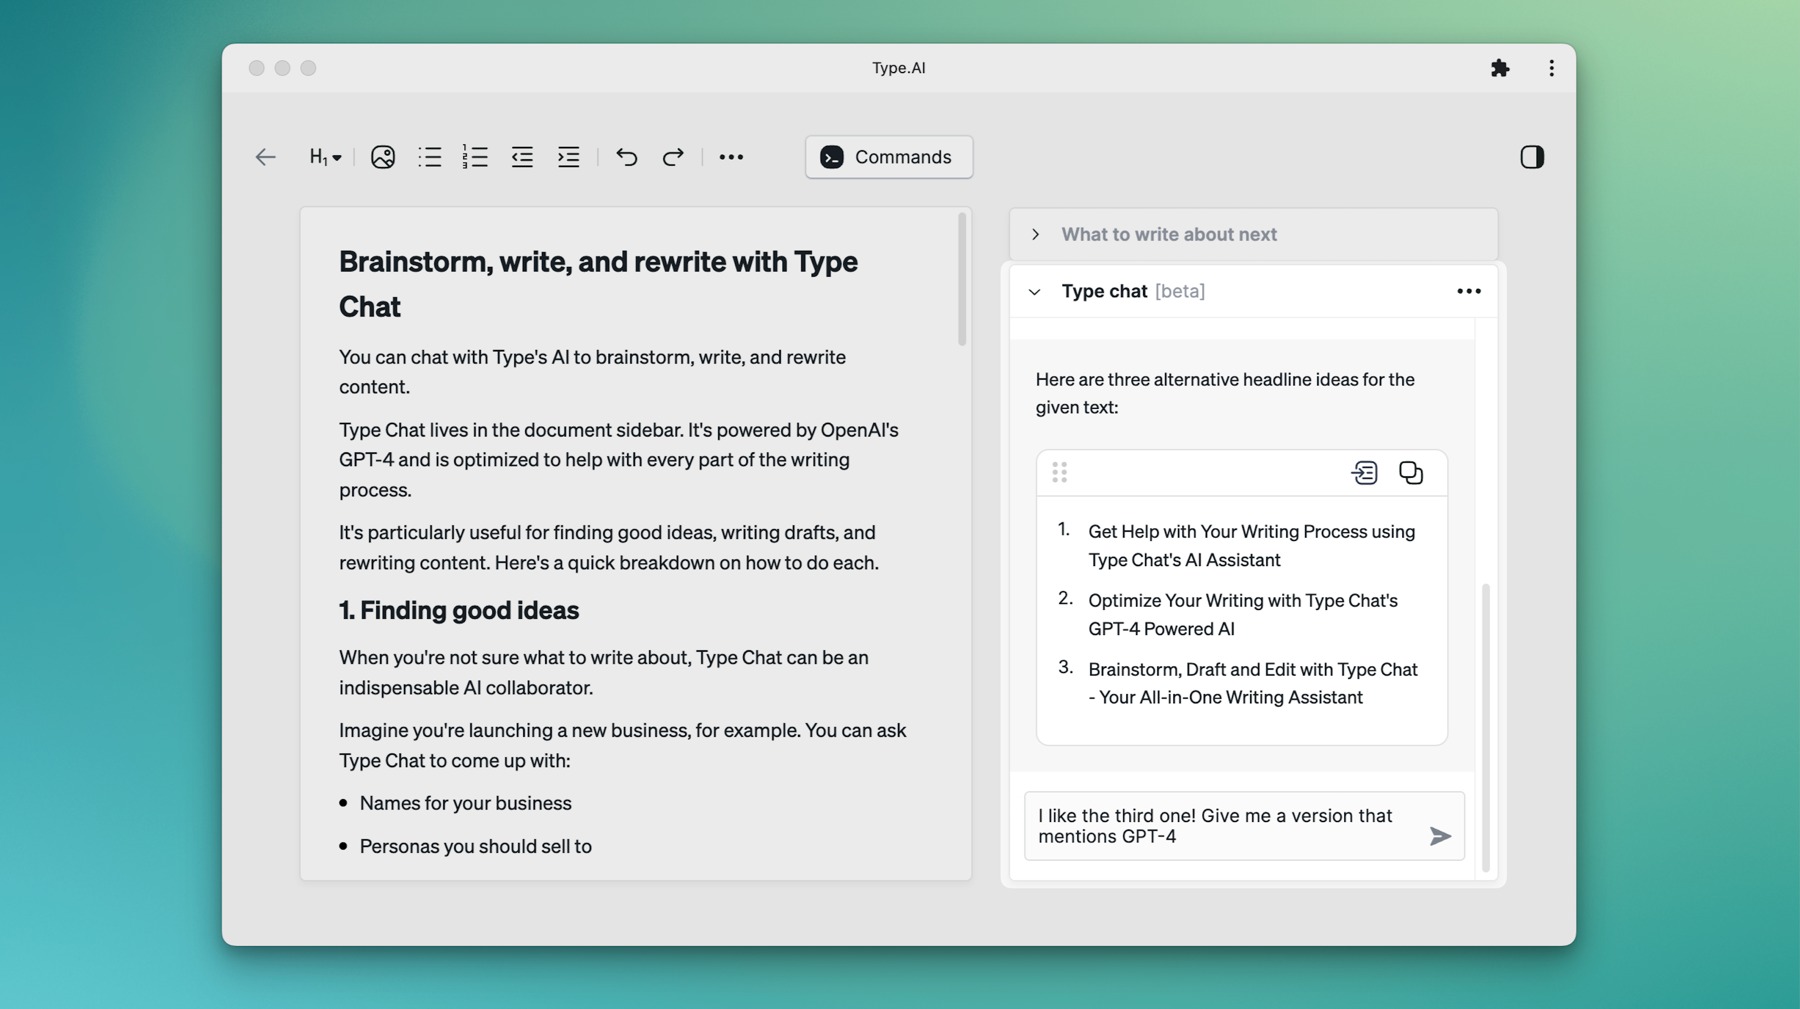This screenshot has width=1800, height=1009.
Task: Open the H1 heading style dropdown
Action: (x=325, y=157)
